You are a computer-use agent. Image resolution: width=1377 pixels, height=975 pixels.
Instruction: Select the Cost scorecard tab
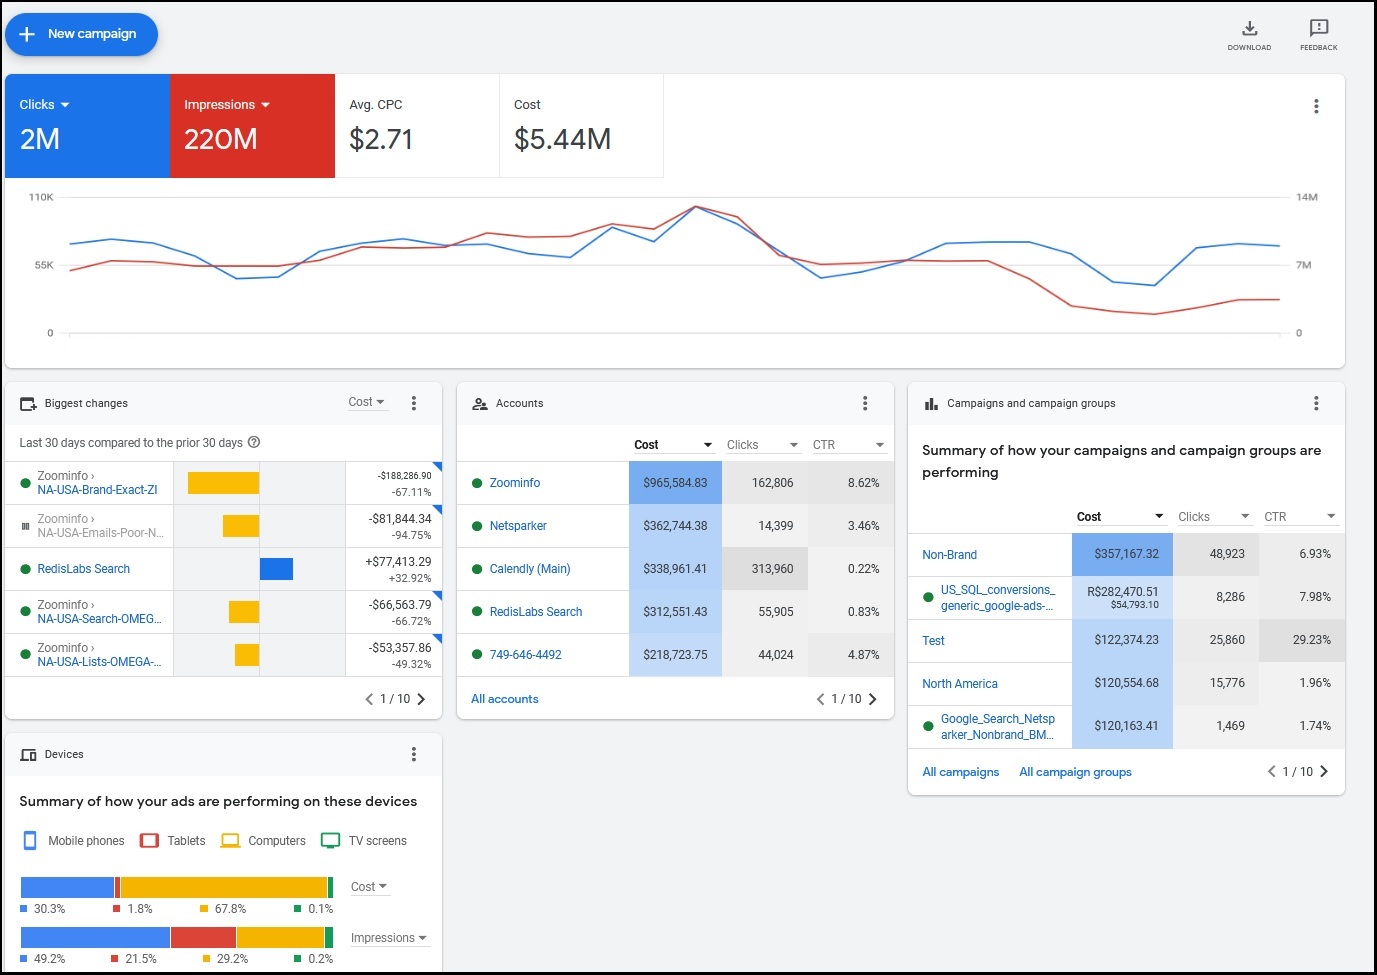click(x=581, y=126)
